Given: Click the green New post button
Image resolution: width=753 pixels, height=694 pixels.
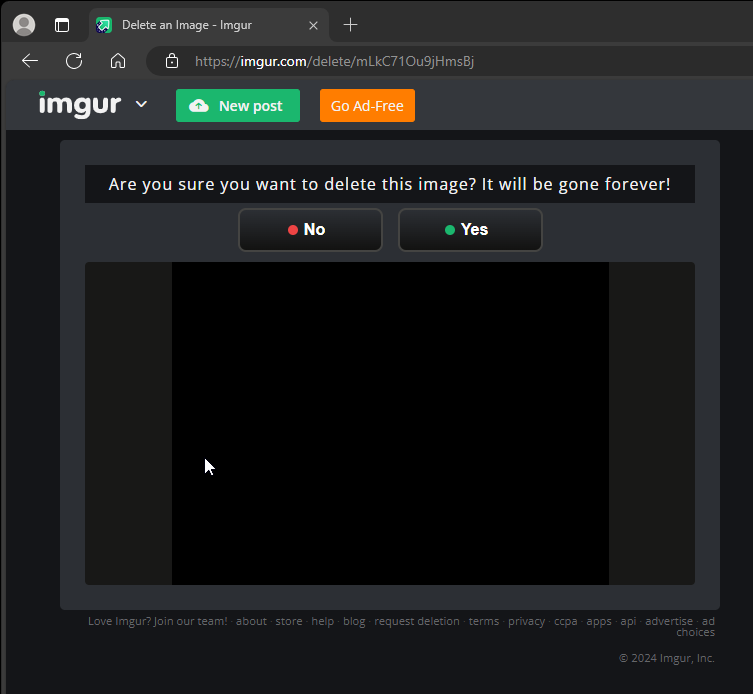Looking at the screenshot, I should coord(238,106).
